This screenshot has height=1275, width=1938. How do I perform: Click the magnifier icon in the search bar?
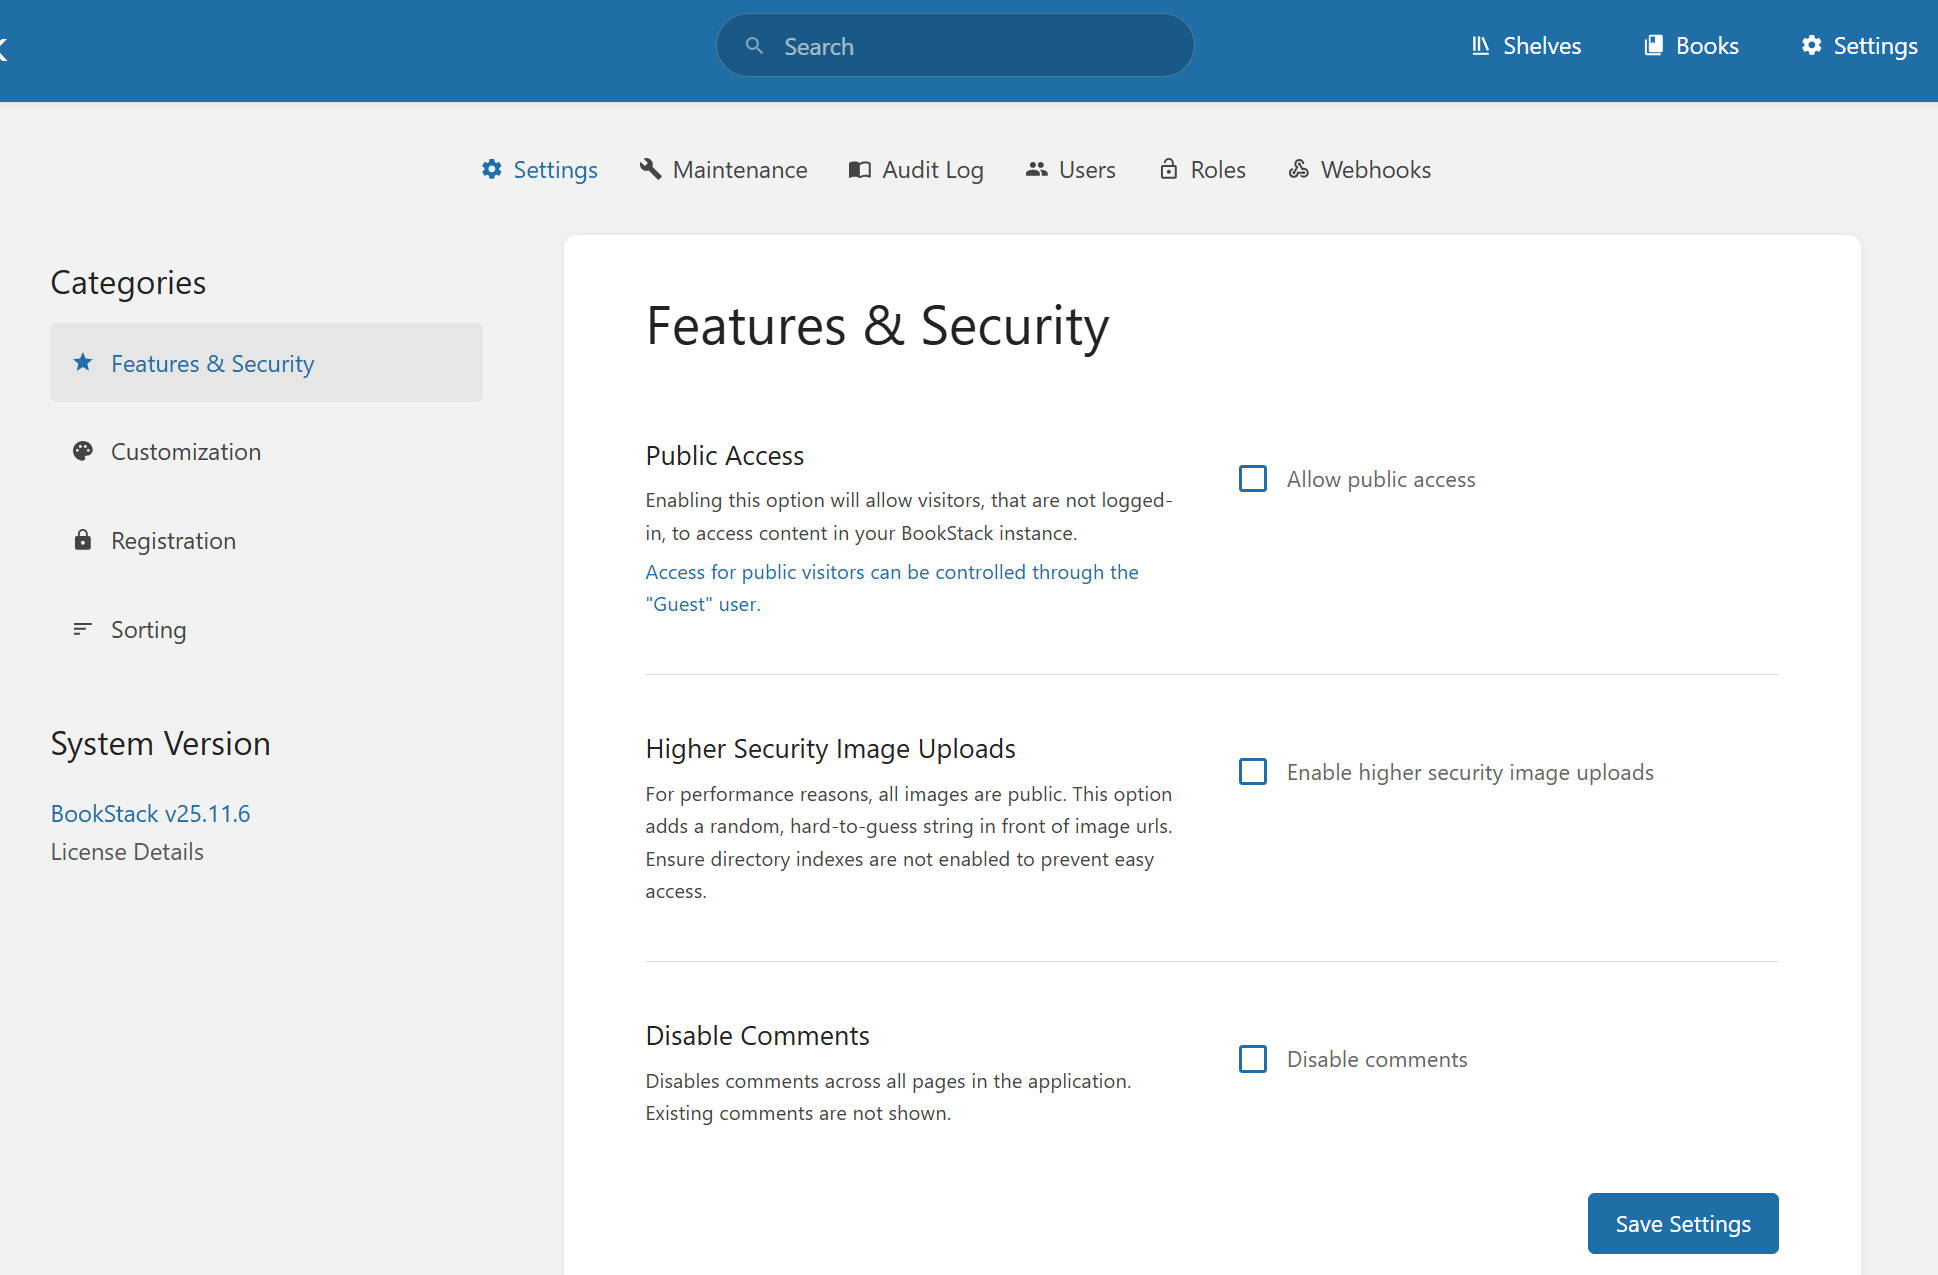(755, 46)
